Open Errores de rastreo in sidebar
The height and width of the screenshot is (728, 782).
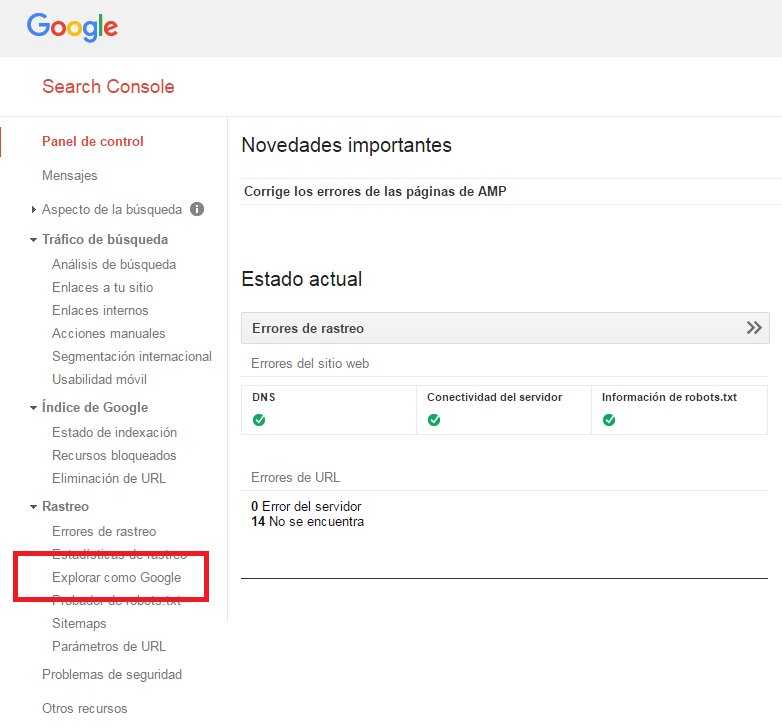click(104, 532)
